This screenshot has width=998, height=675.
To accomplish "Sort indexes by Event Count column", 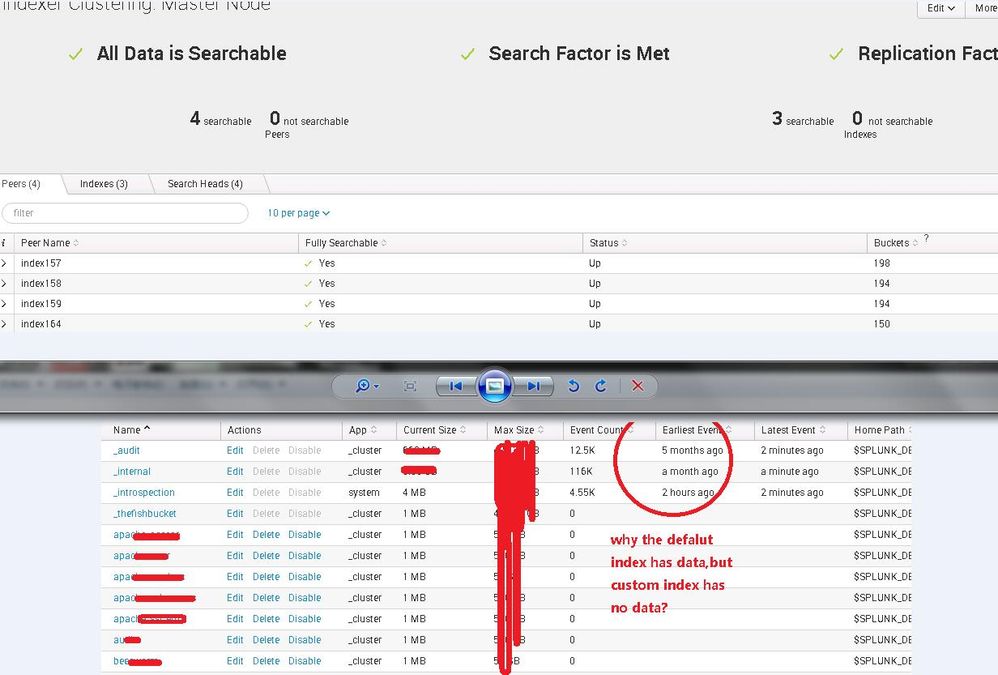I will point(598,430).
